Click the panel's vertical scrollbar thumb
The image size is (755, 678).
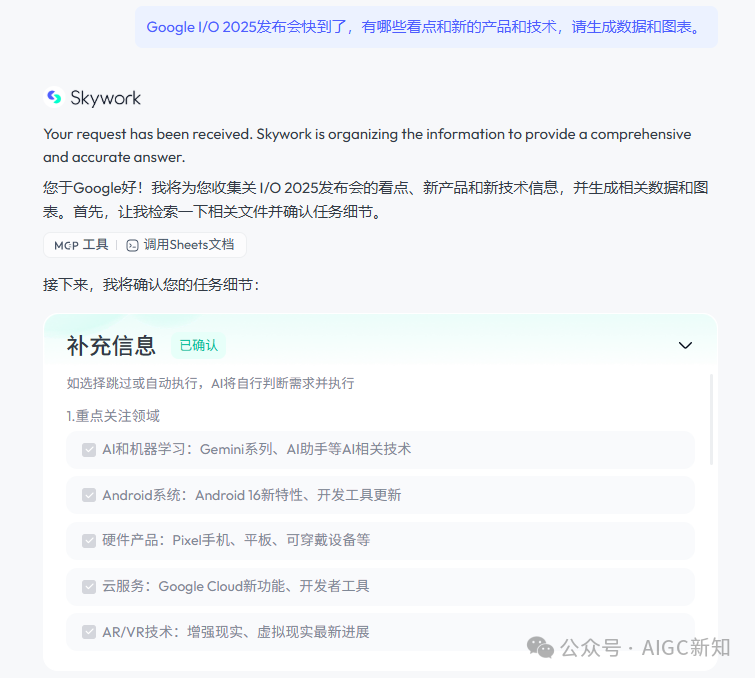pyautogui.click(x=711, y=419)
